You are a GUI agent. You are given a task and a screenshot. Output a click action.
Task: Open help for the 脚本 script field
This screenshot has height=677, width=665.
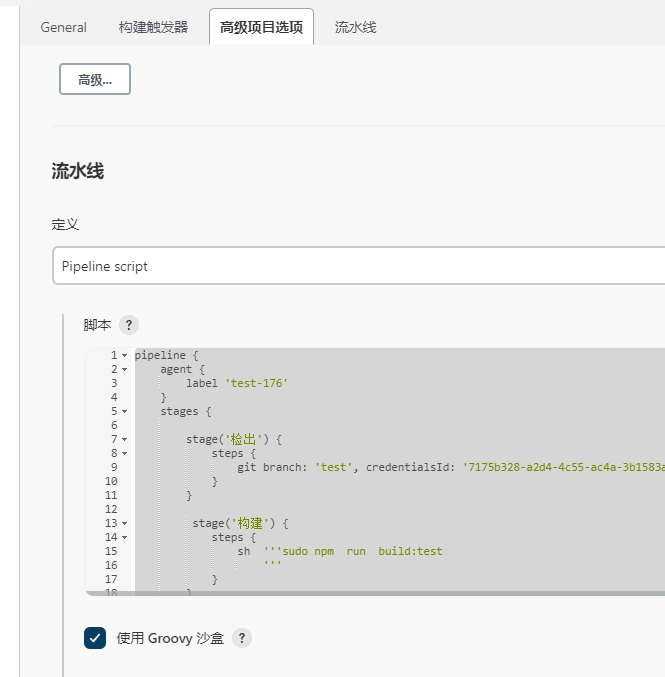(129, 325)
